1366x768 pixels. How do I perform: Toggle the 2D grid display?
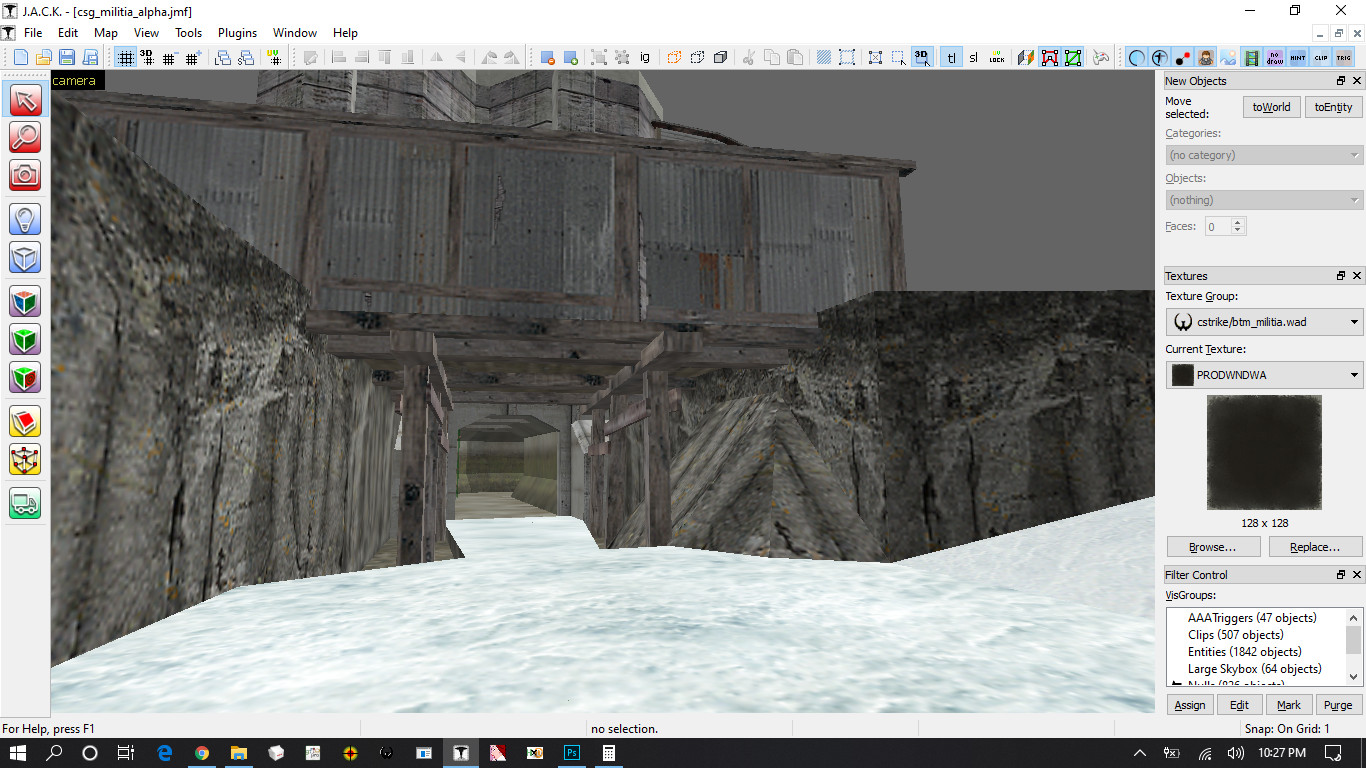coord(125,57)
